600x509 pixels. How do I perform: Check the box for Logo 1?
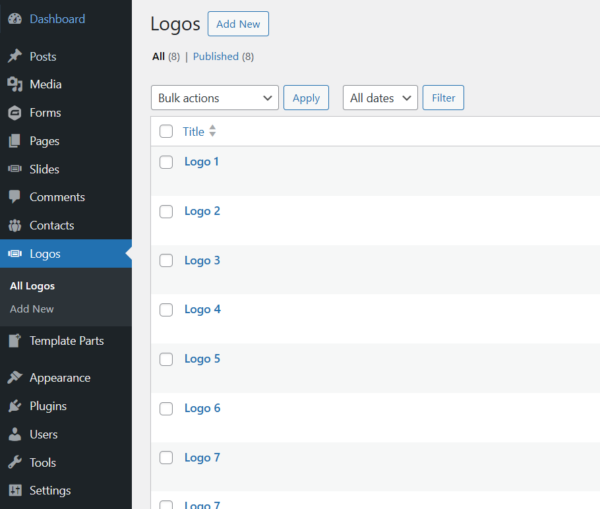(166, 162)
